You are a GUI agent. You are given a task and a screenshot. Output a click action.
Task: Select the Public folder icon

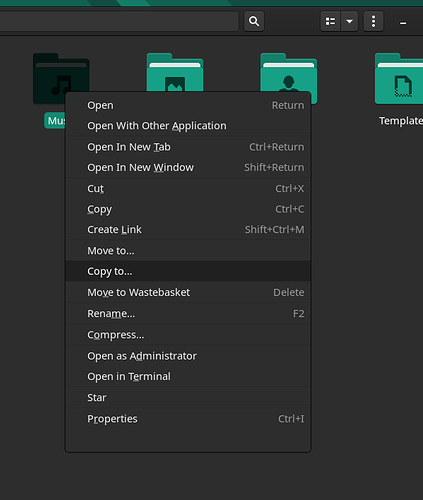point(289,72)
